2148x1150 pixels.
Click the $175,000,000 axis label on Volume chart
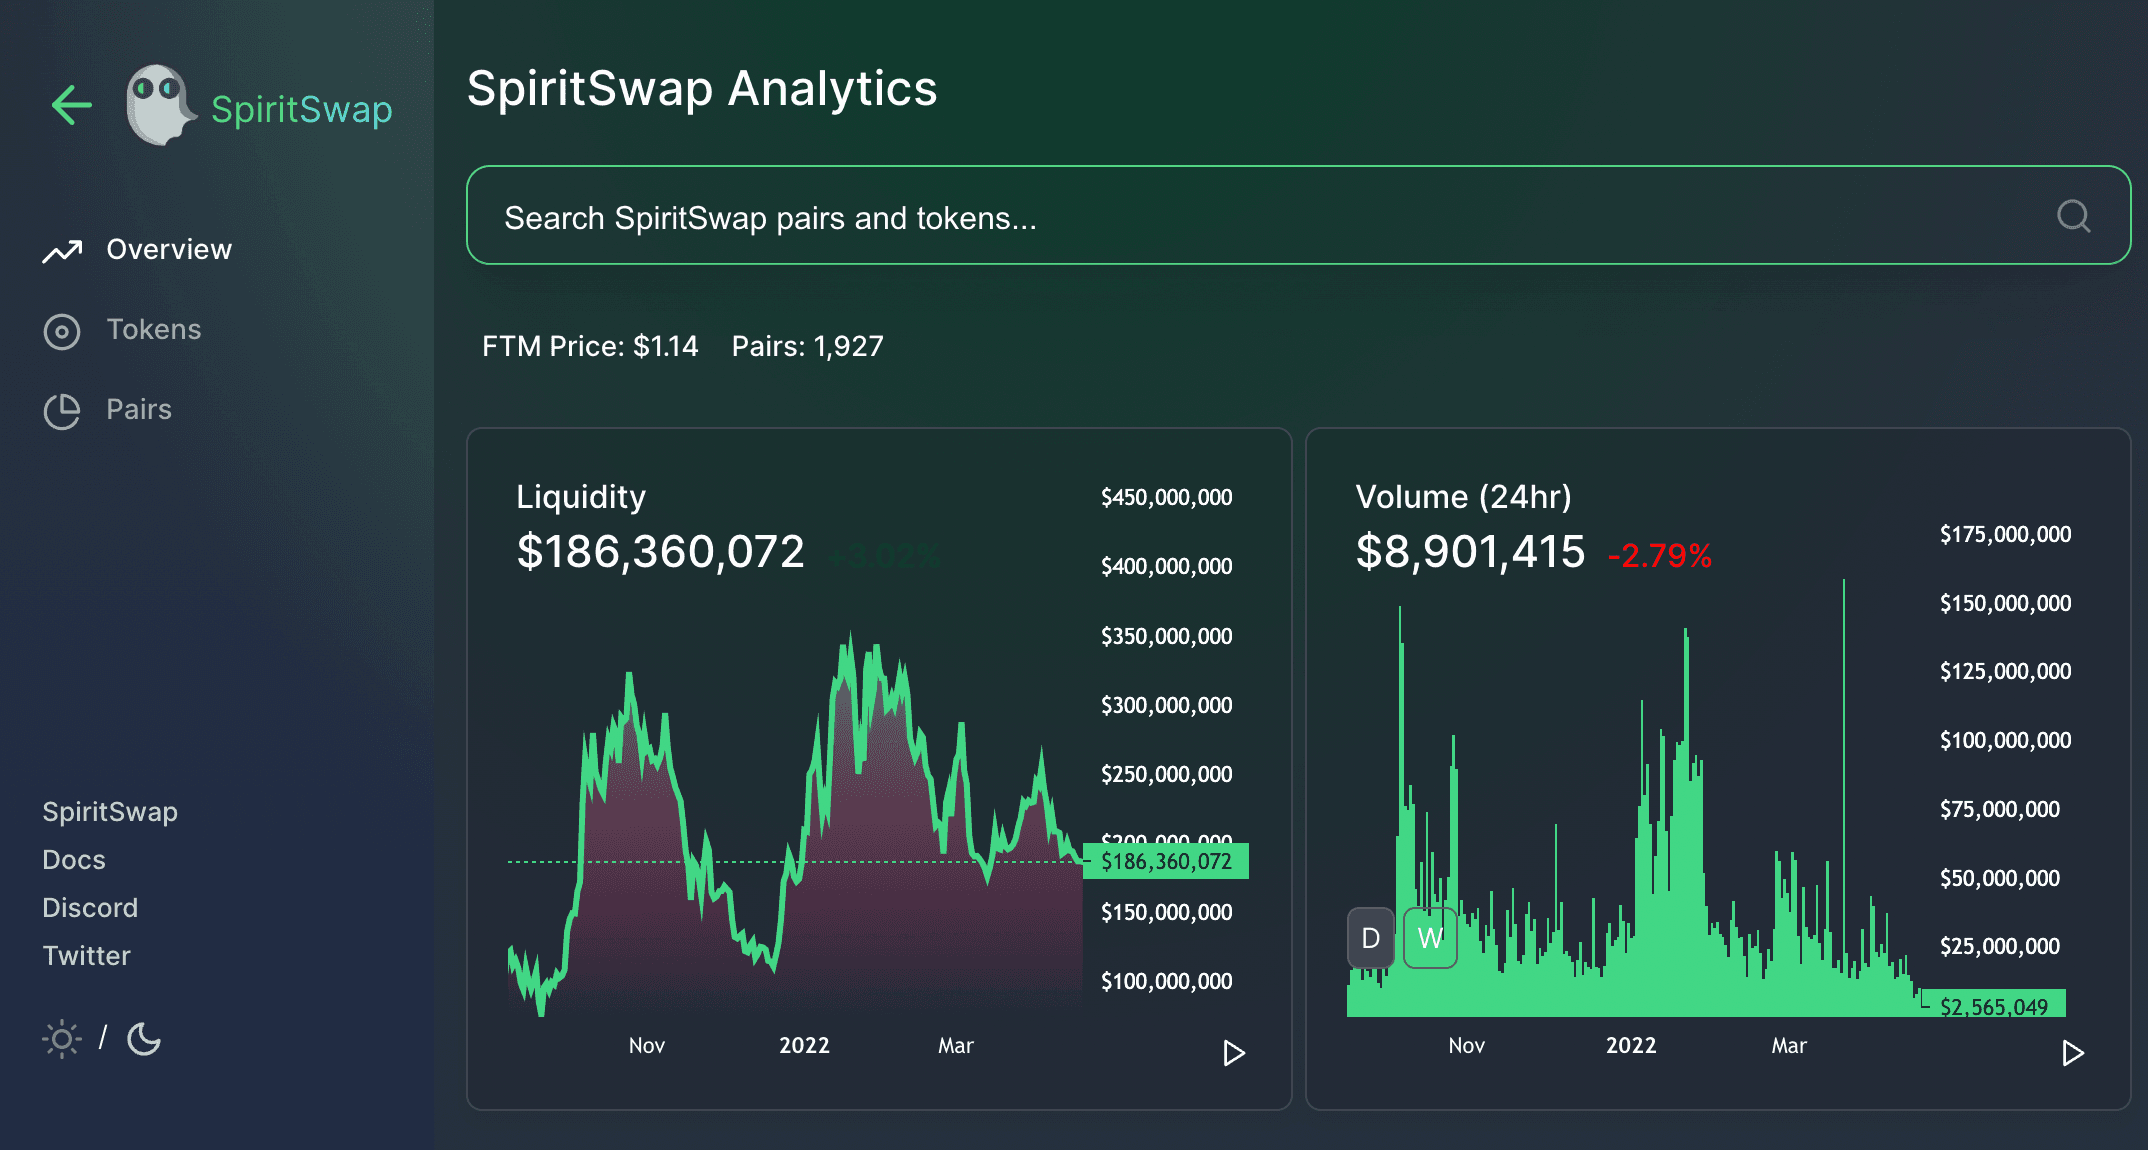[x=2005, y=534]
